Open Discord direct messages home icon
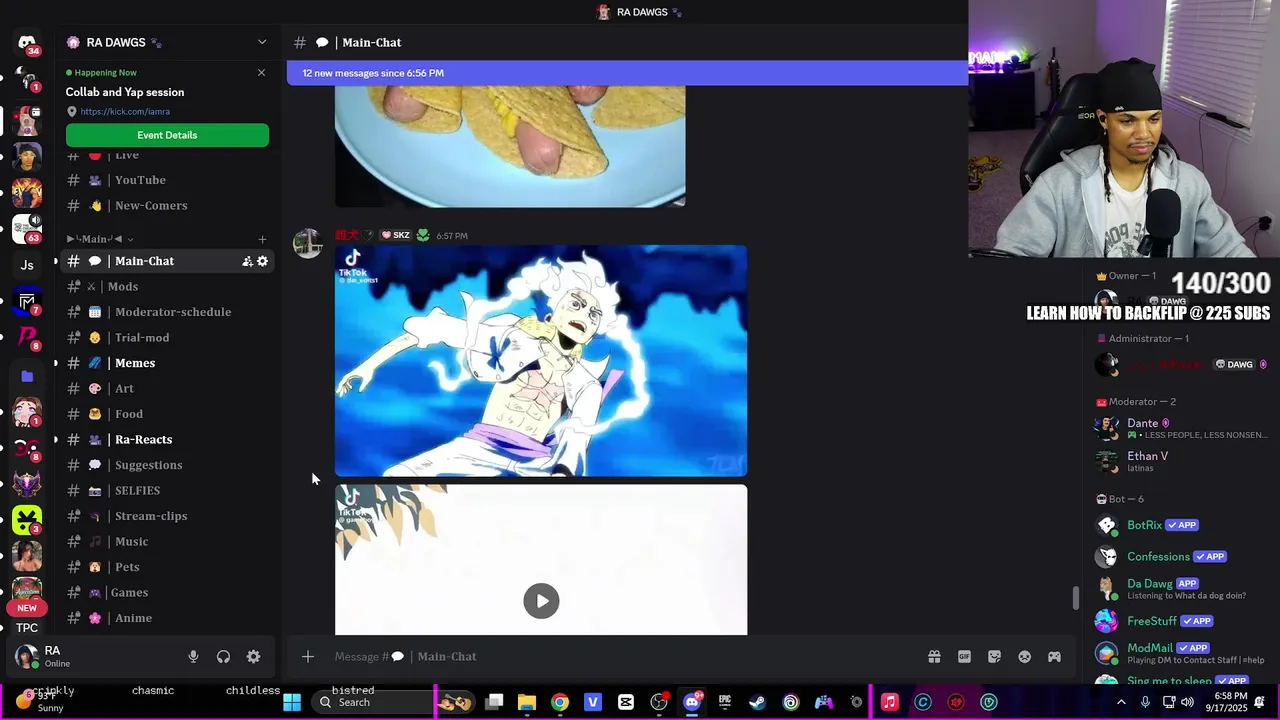Viewport: 1280px width, 720px height. pyautogui.click(x=27, y=42)
